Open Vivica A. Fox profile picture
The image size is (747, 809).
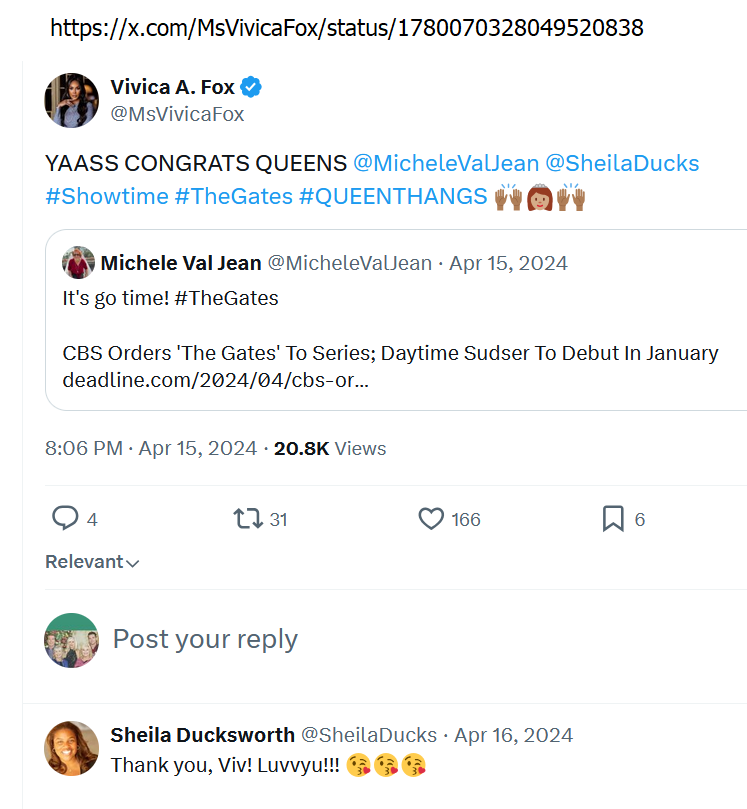click(72, 100)
